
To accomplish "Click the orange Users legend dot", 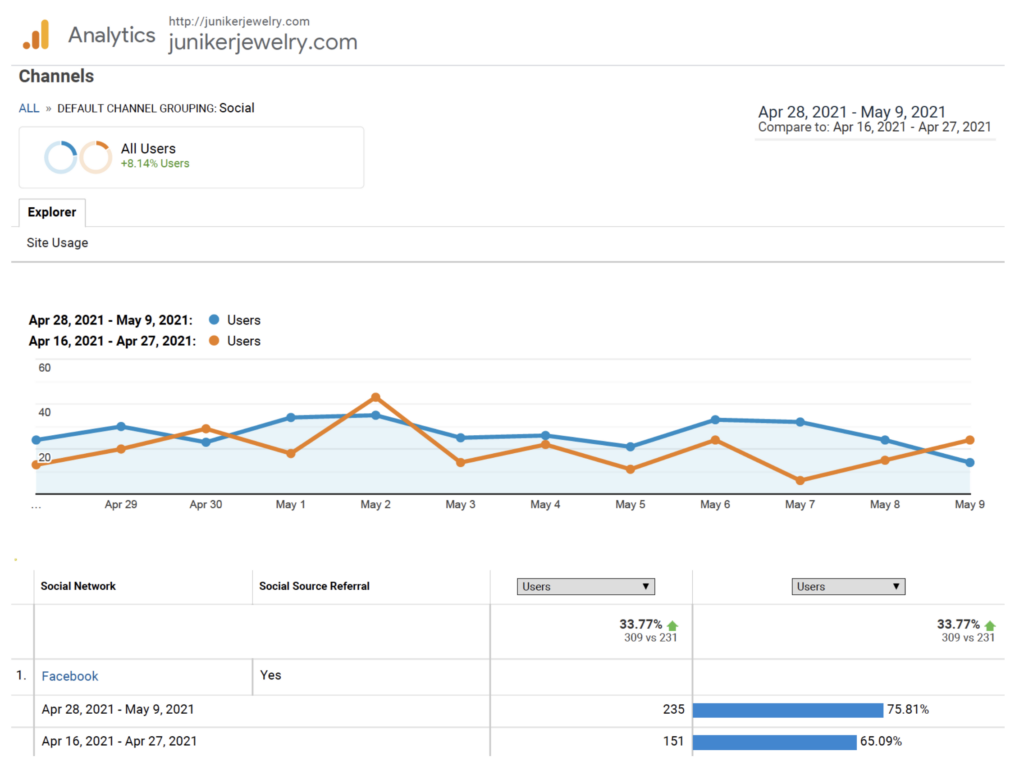I will coord(214,341).
